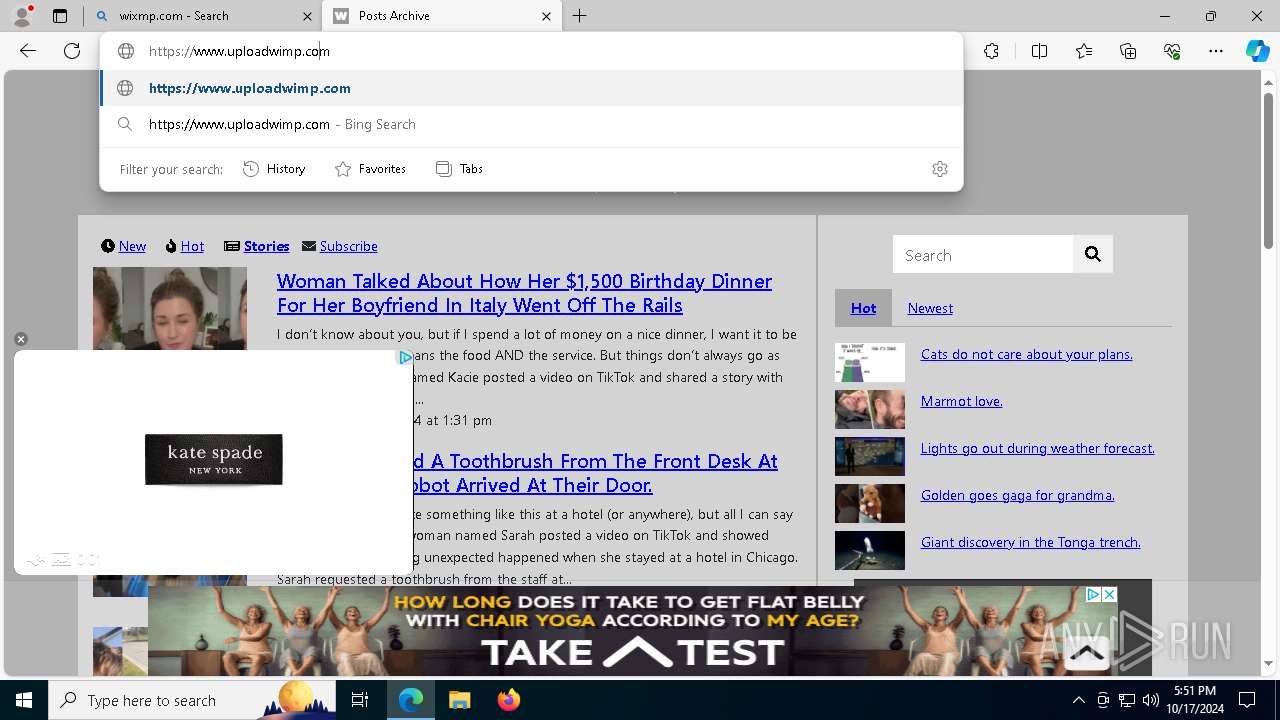
Task: Open Task View on the taskbar
Action: (360, 700)
